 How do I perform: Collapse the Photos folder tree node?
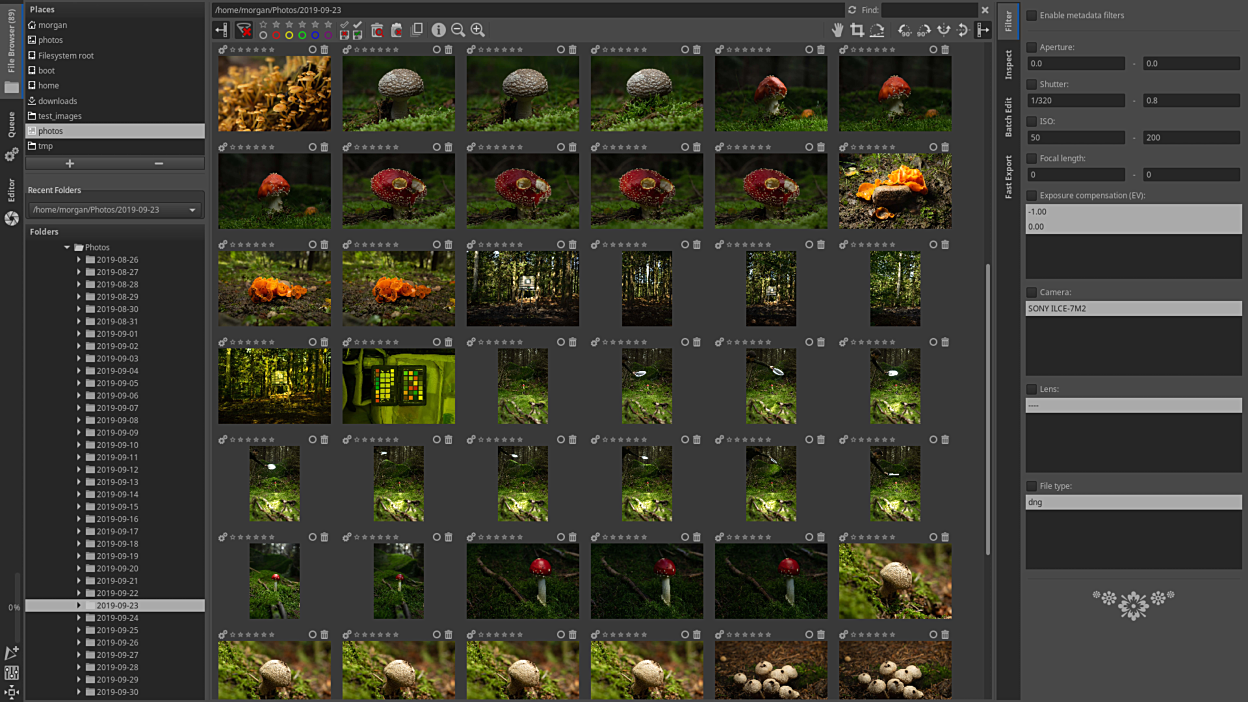click(x=67, y=247)
